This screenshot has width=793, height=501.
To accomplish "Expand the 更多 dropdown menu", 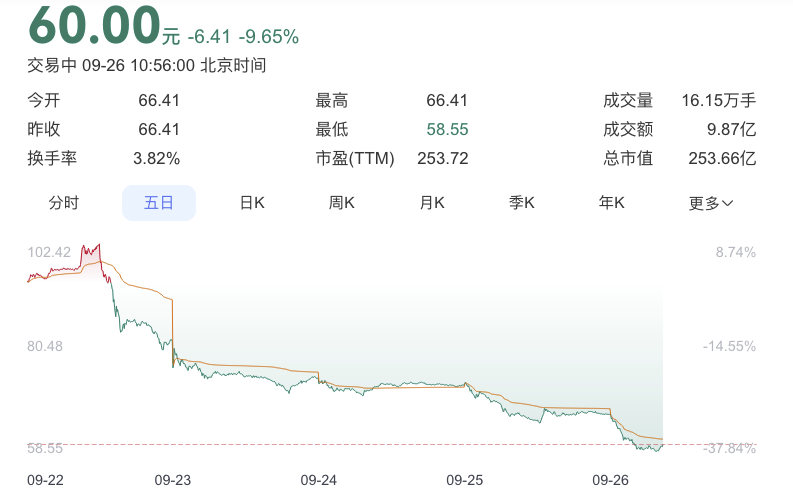I will point(711,203).
